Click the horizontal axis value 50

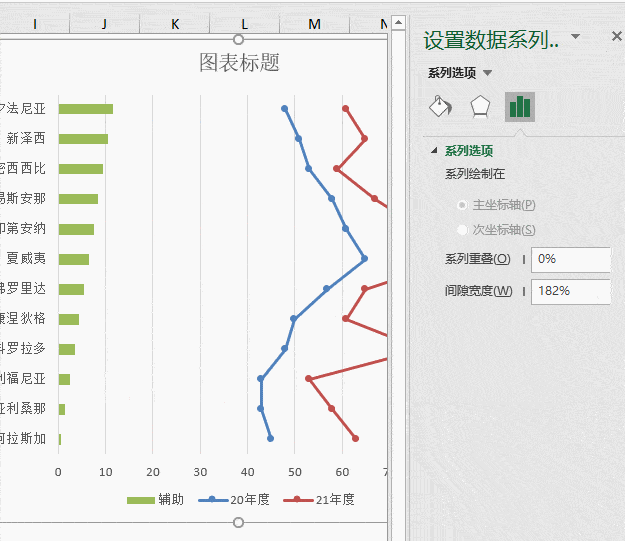point(295,472)
